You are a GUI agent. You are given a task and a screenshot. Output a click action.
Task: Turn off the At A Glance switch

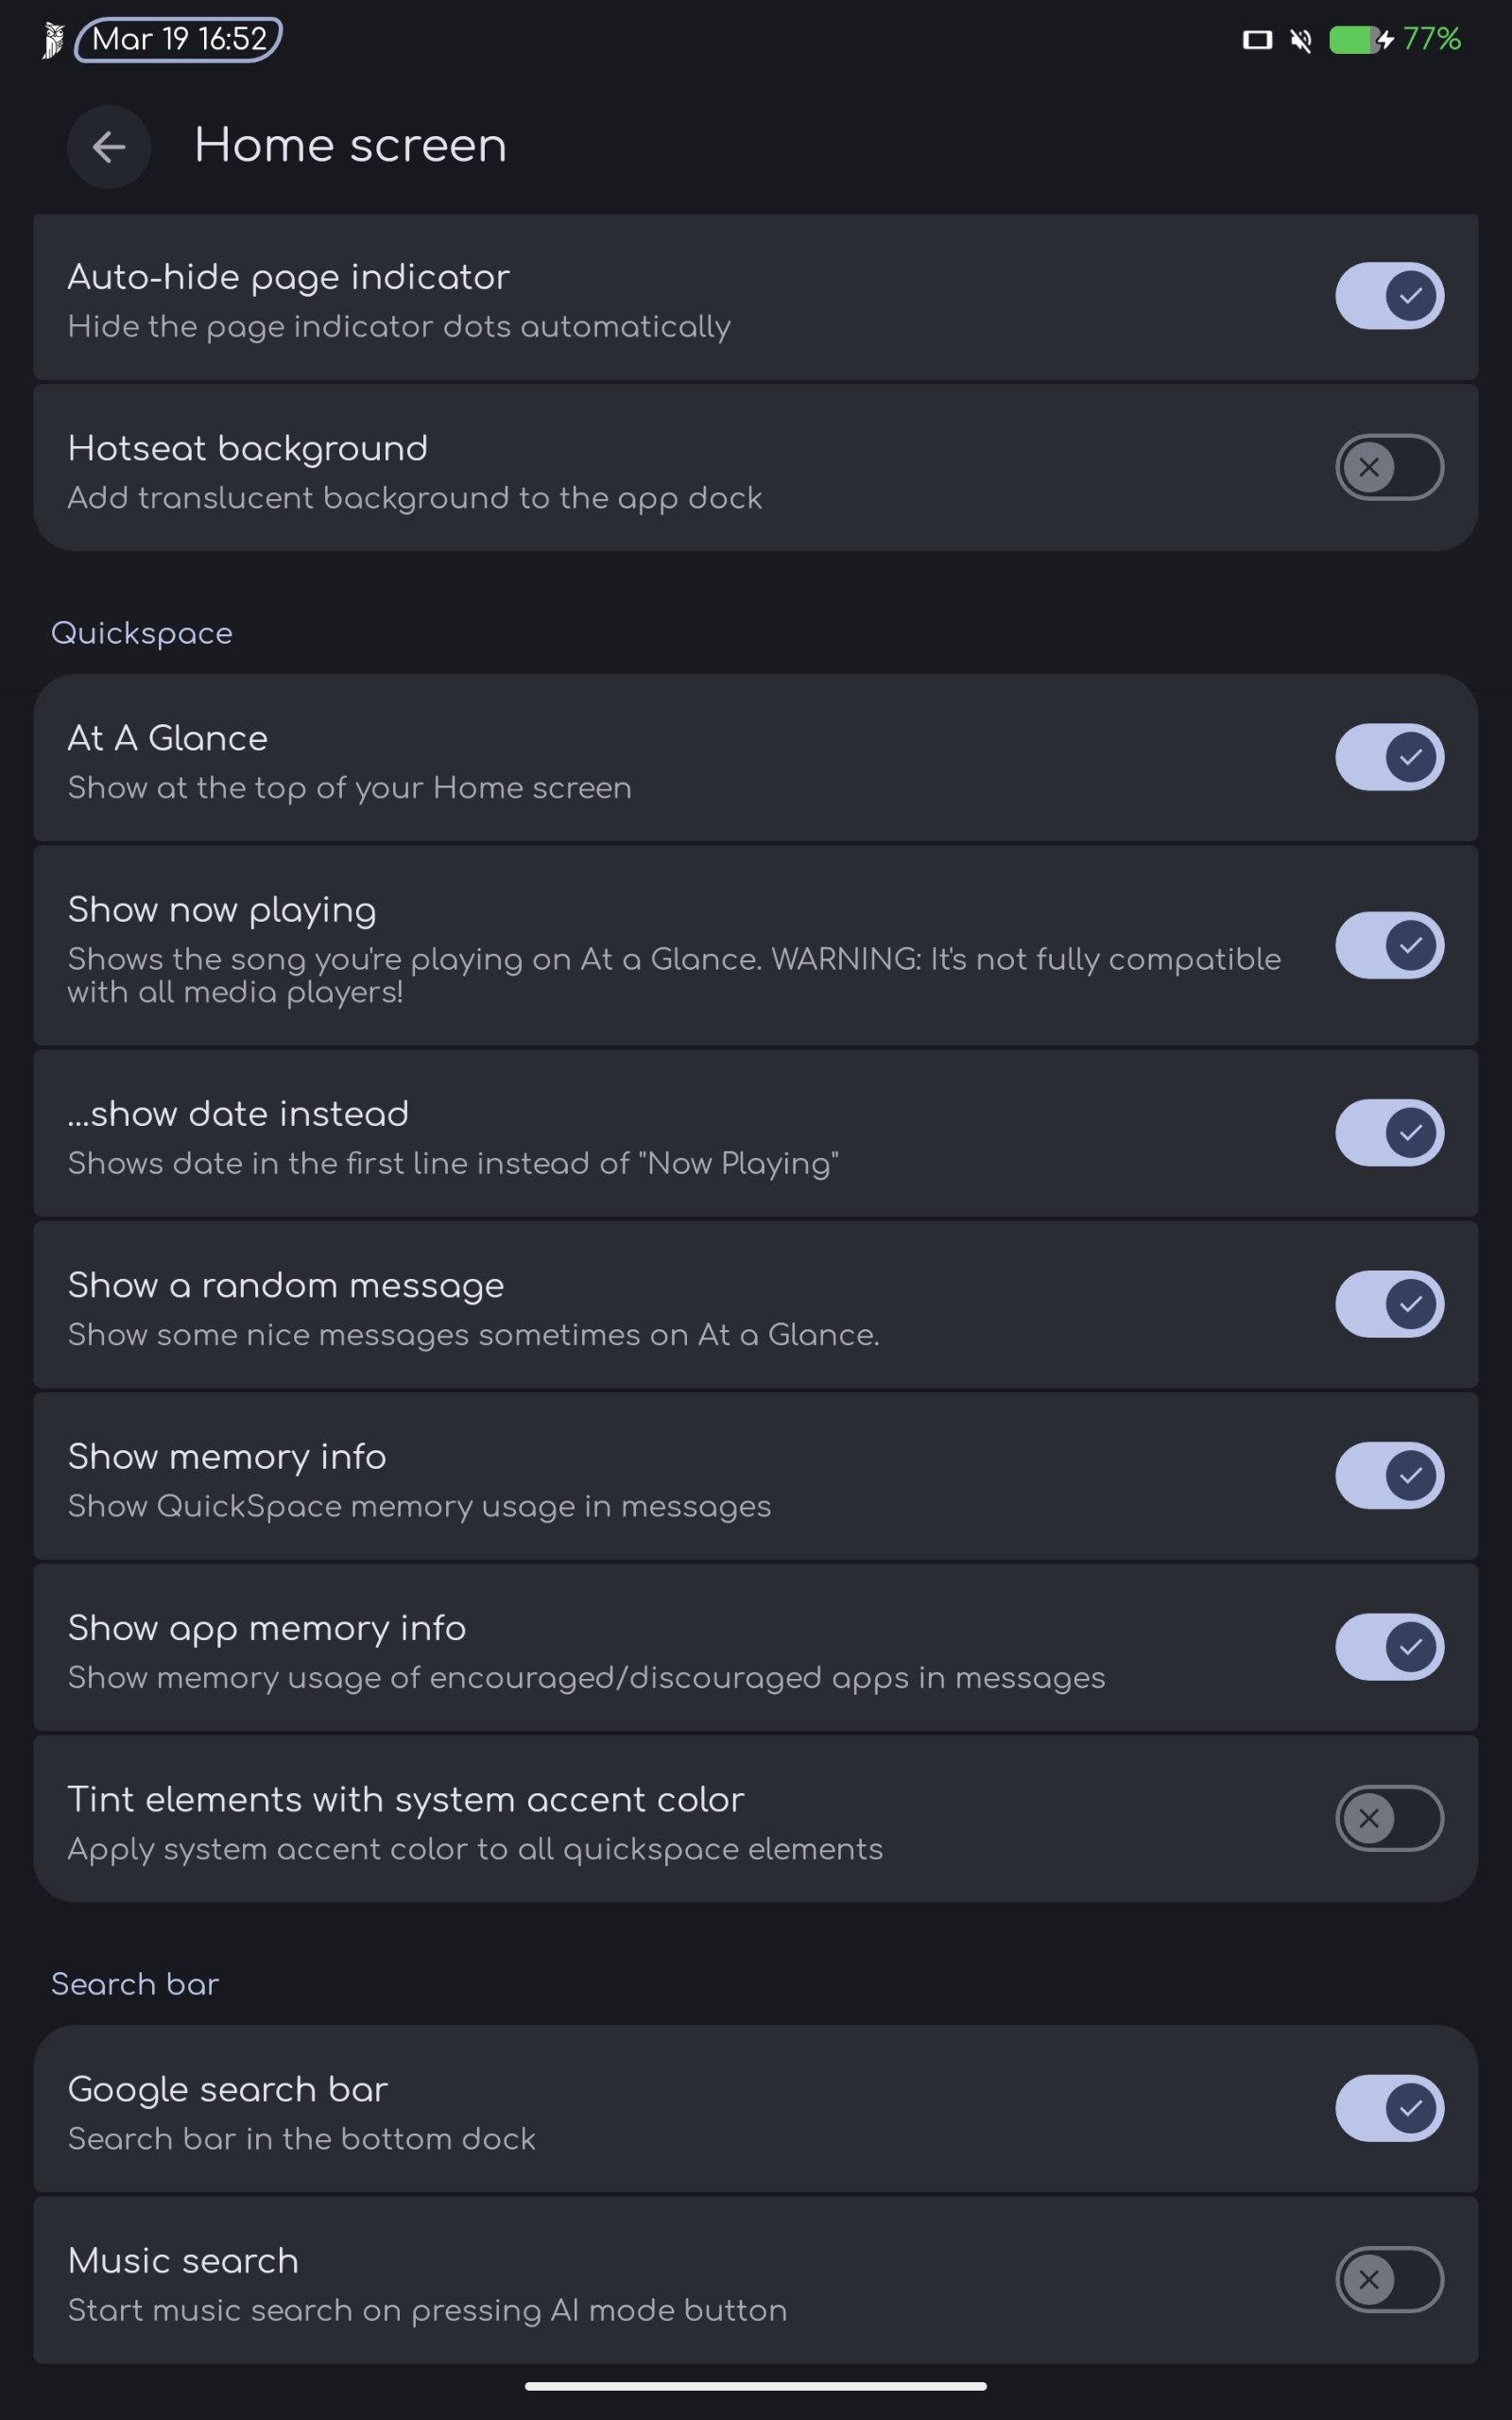pyautogui.click(x=1388, y=757)
